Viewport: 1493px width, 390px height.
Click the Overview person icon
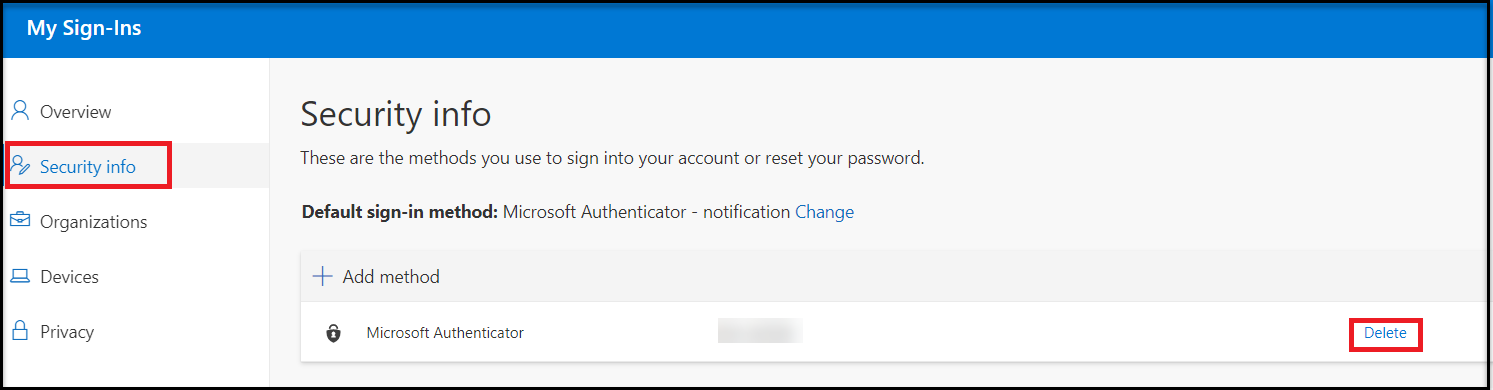click(20, 111)
